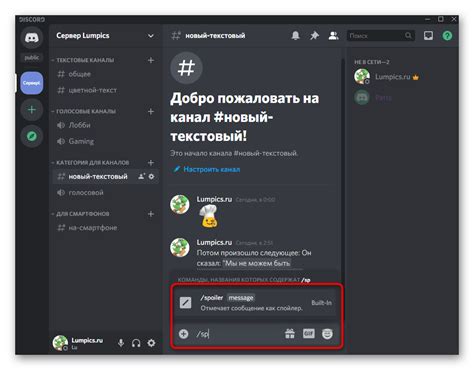Click the message input with /sp
The height and width of the screenshot is (370, 474).
click(237, 334)
